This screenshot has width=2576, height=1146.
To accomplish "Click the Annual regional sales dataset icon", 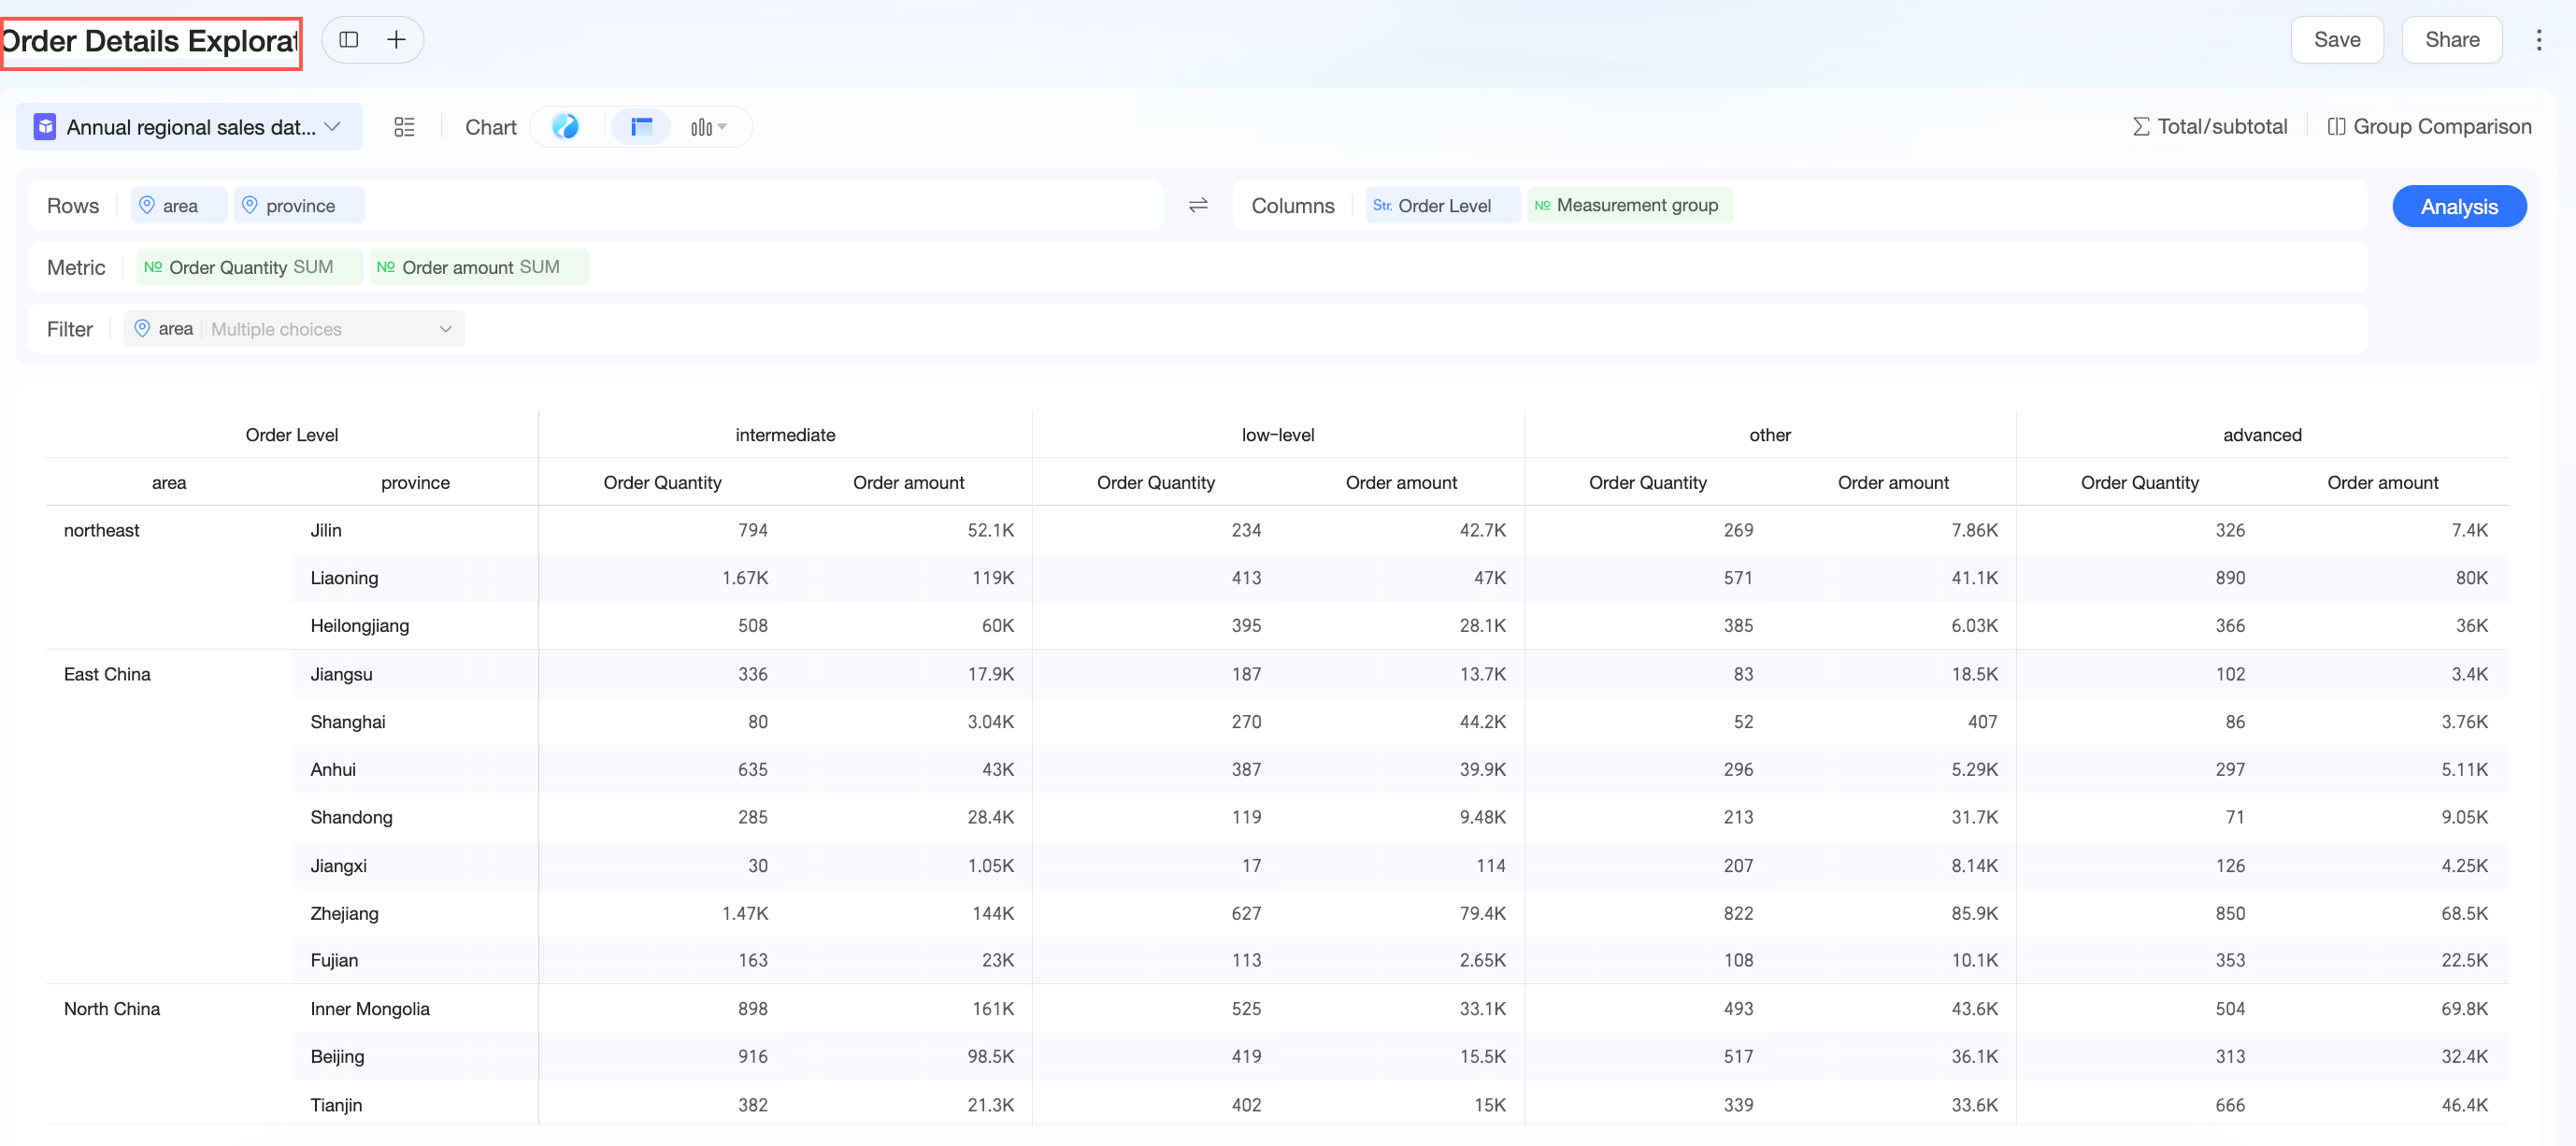I will click(45, 127).
